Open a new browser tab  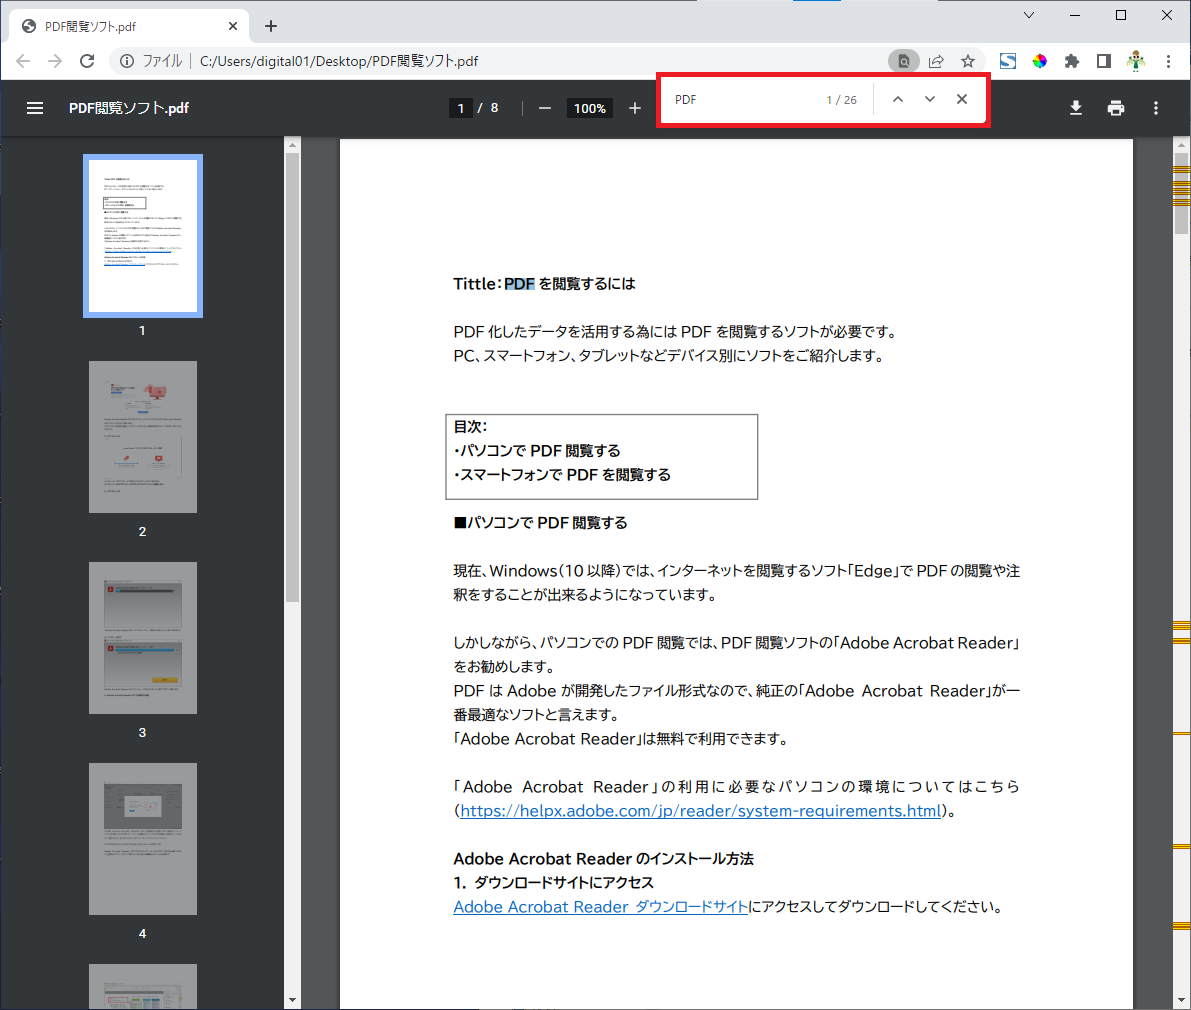tap(271, 27)
